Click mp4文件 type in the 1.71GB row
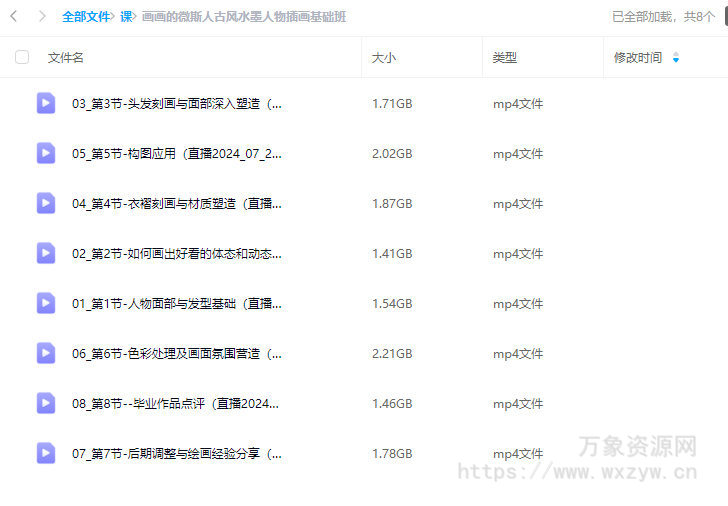The width and height of the screenshot is (728, 506). pos(518,104)
